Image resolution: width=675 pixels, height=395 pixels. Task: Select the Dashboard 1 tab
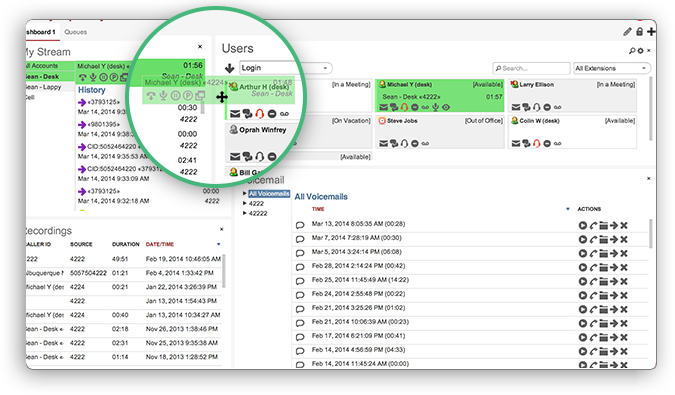[41, 32]
